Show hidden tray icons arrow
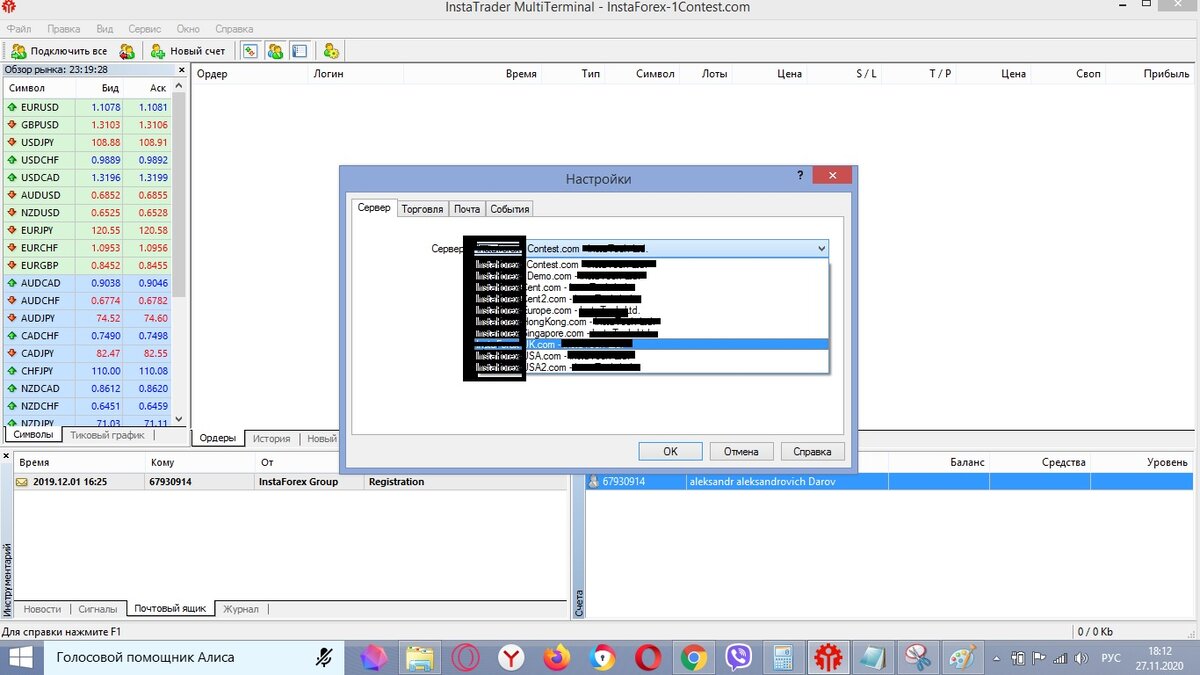 click(997, 658)
